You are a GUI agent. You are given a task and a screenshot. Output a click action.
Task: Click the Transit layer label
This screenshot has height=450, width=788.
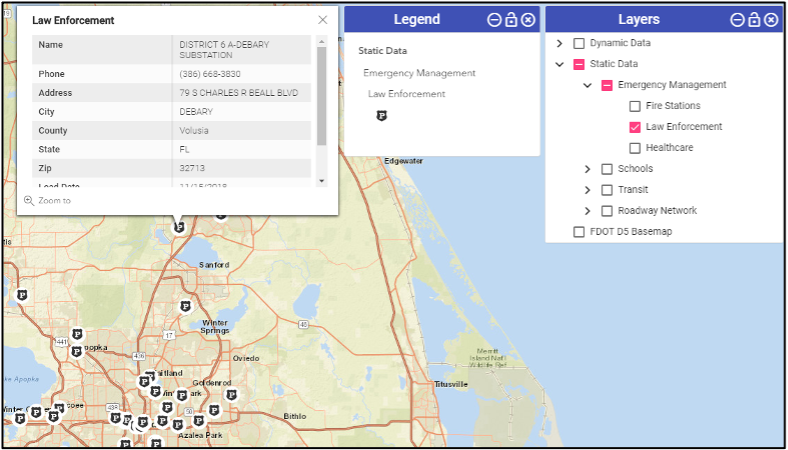633,190
